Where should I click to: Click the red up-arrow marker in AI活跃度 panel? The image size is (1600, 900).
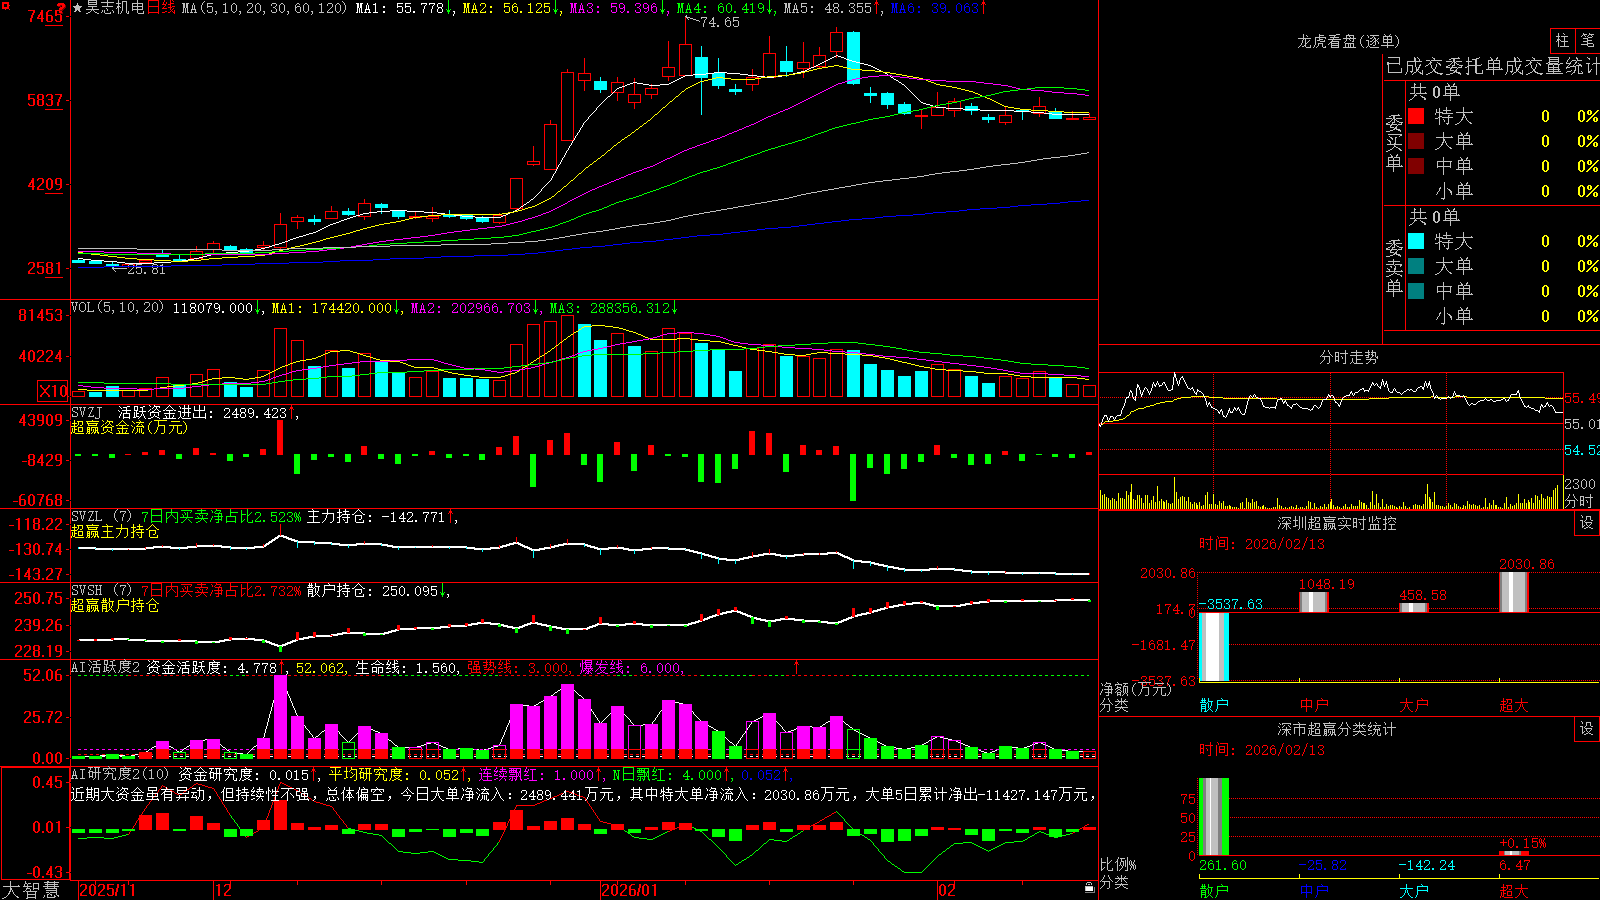click(797, 666)
